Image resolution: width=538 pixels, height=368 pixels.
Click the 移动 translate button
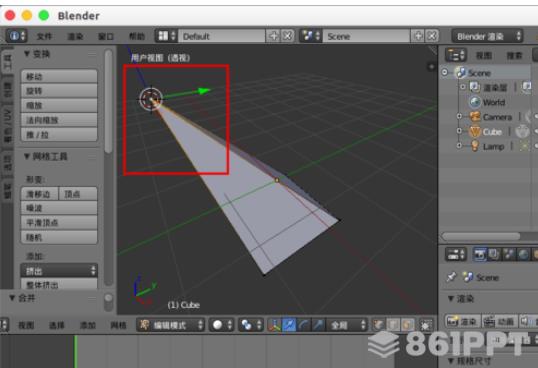click(x=59, y=76)
